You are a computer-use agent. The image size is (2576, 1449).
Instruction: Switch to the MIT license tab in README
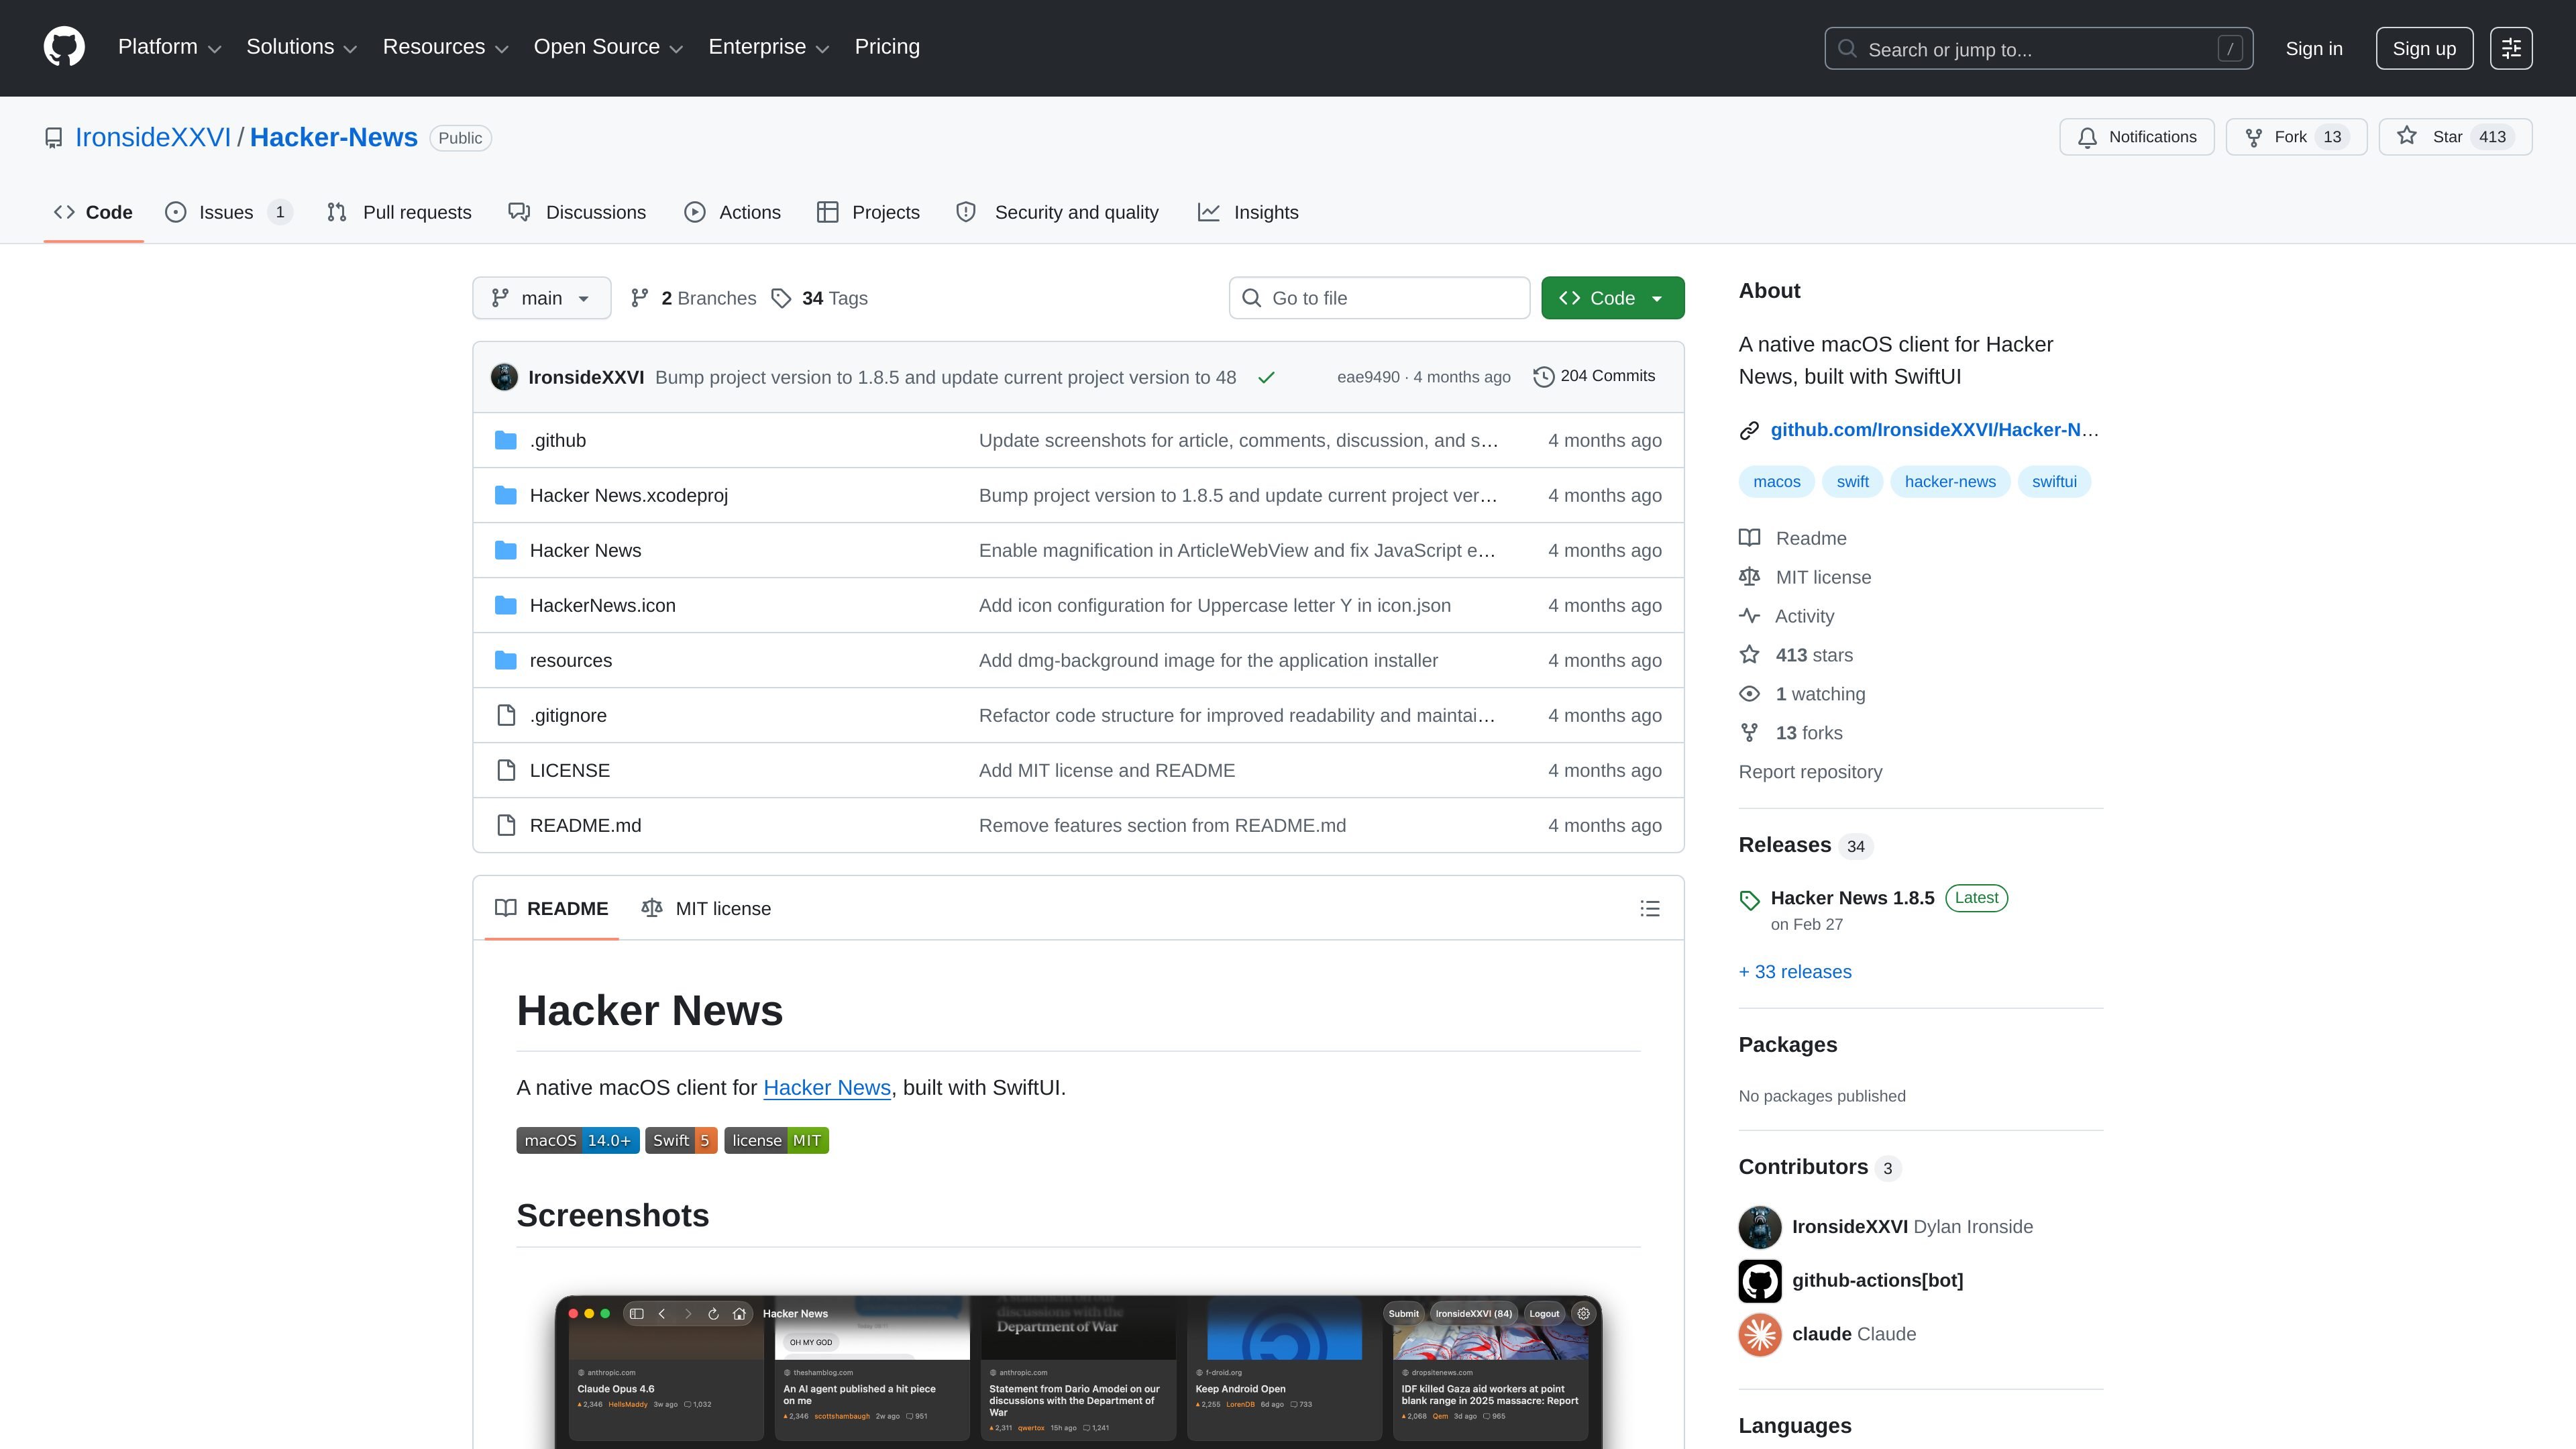706,908
